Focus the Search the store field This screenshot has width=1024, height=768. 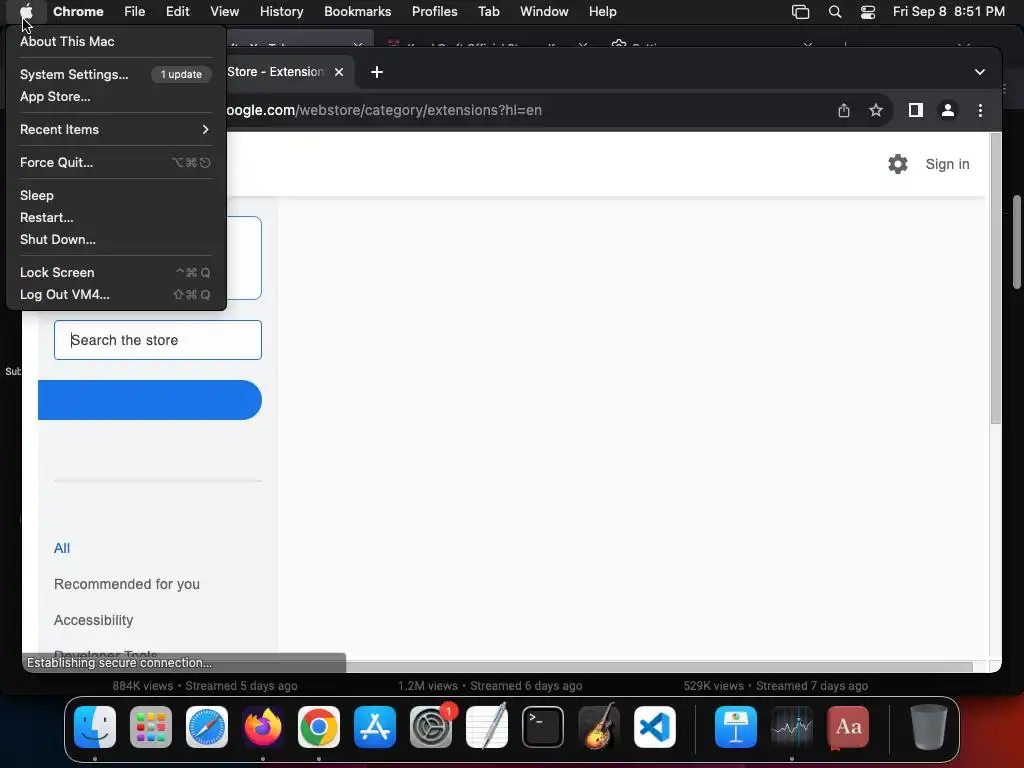coord(157,340)
